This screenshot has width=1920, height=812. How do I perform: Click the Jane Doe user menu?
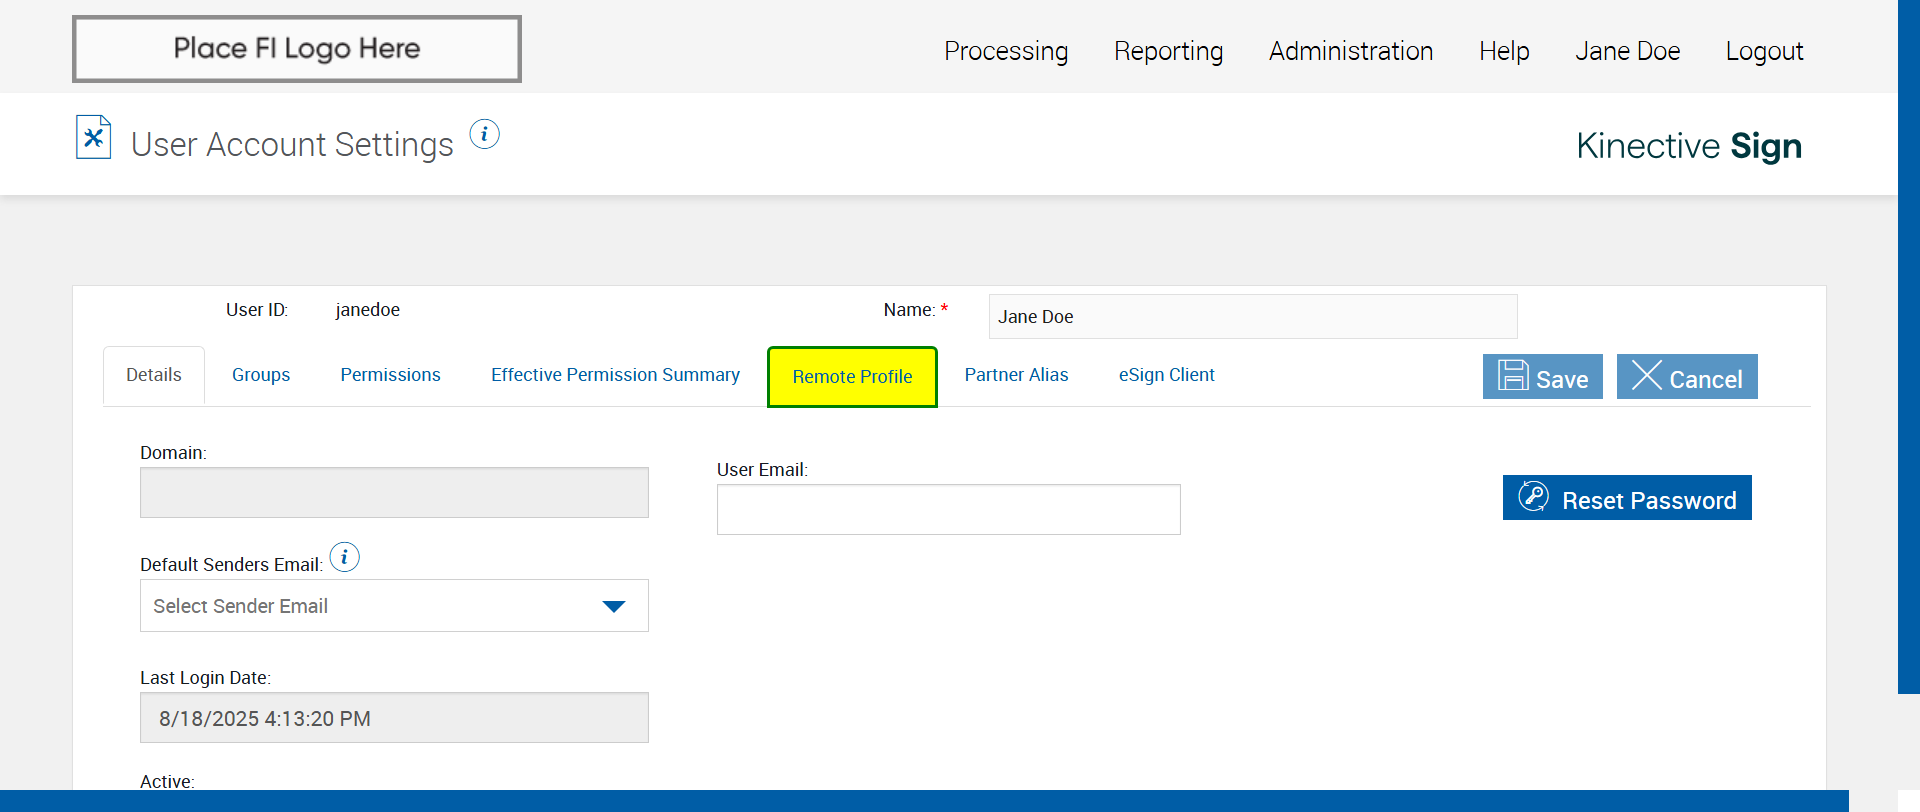pos(1627,51)
